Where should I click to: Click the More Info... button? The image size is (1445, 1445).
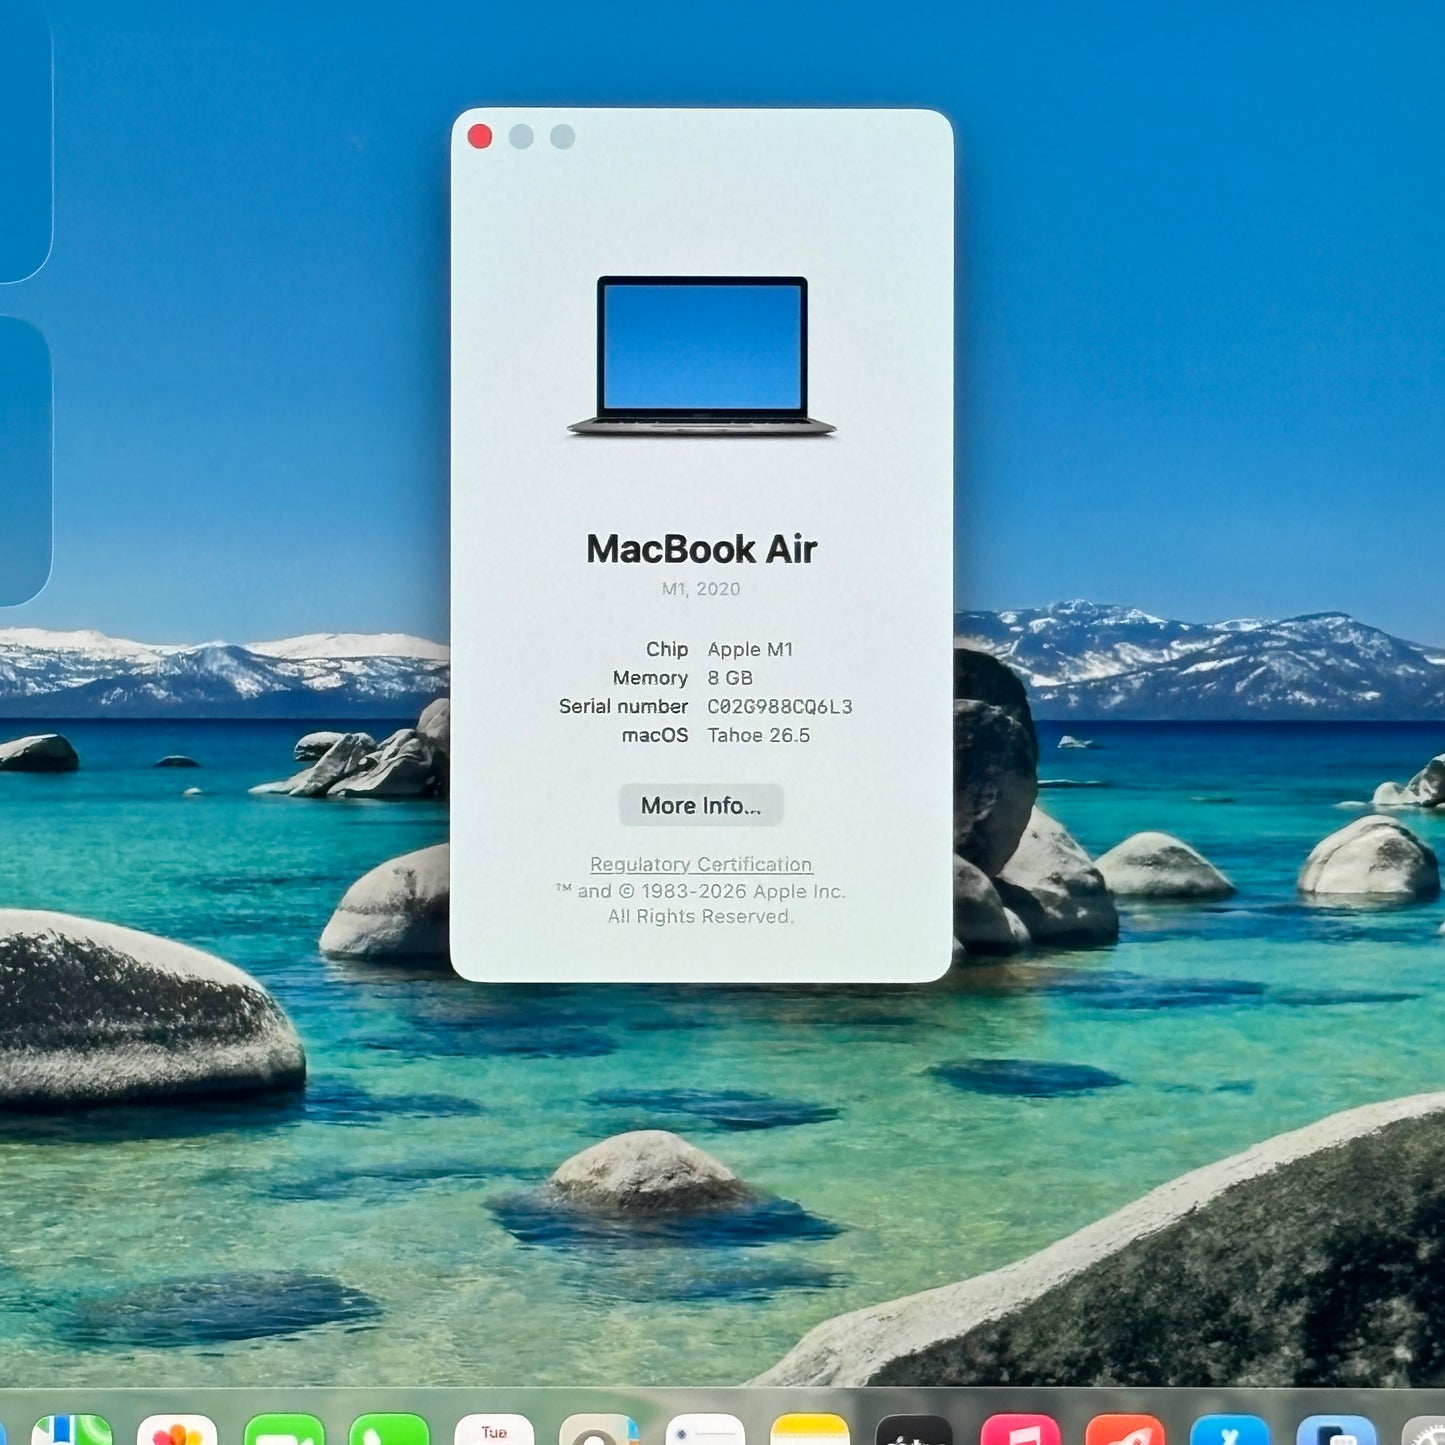[701, 805]
